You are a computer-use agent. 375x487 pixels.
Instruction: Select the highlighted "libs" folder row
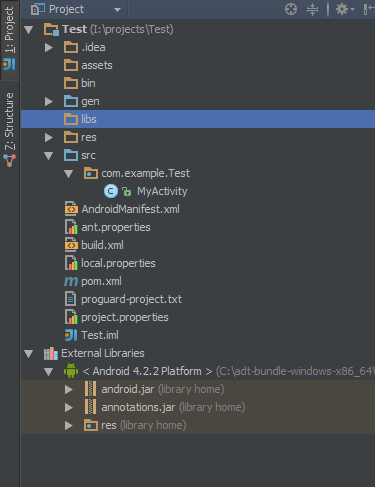click(198, 119)
